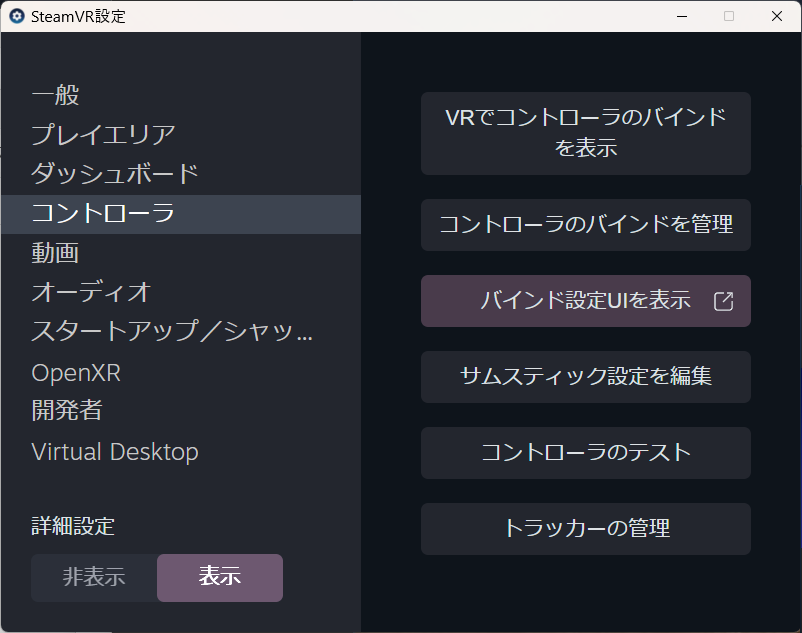Select the OpenXR tab
The image size is (802, 633).
point(76,372)
